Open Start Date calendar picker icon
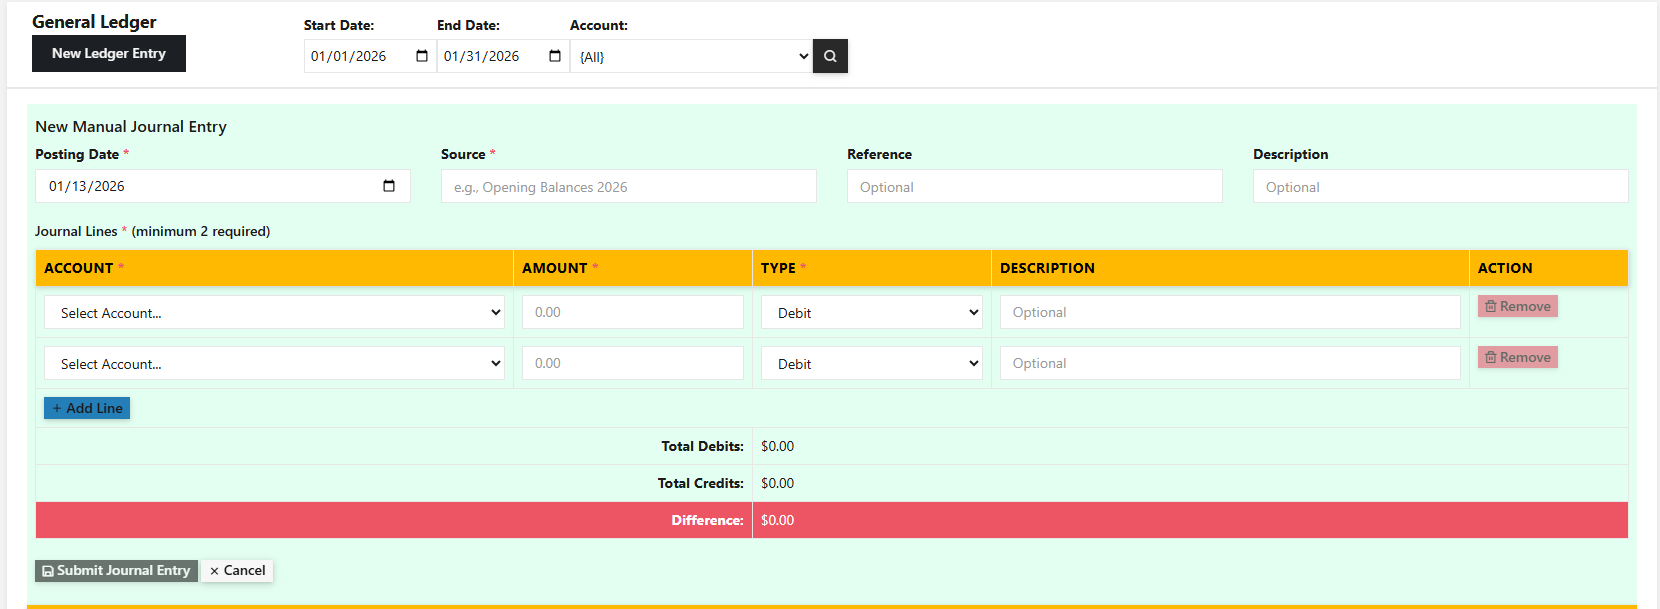 point(422,56)
